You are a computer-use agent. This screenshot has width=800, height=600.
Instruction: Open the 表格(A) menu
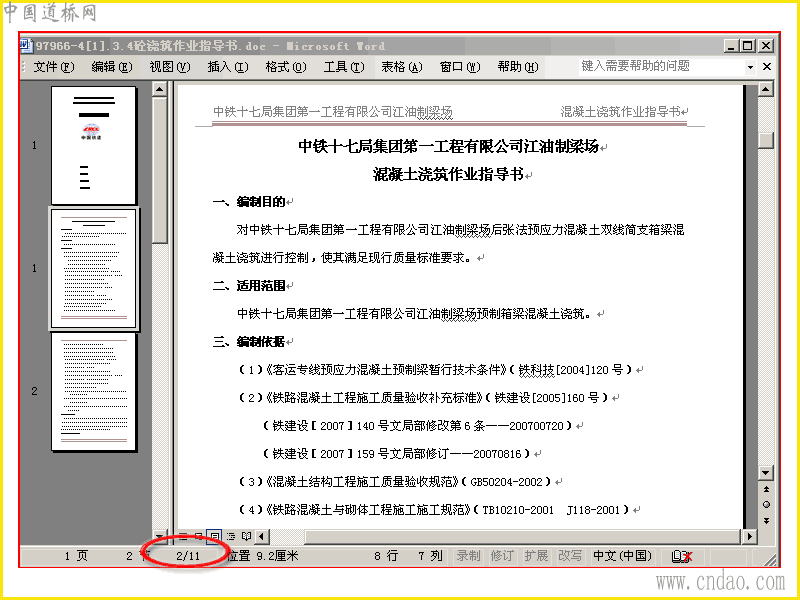click(402, 67)
